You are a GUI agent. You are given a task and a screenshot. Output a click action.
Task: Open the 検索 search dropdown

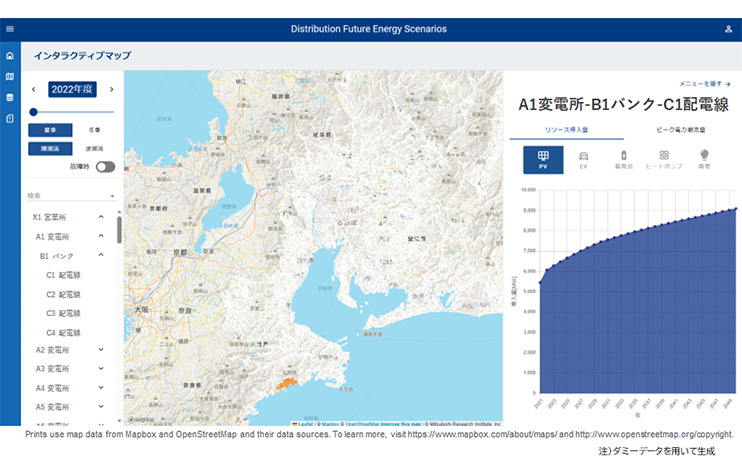click(71, 195)
